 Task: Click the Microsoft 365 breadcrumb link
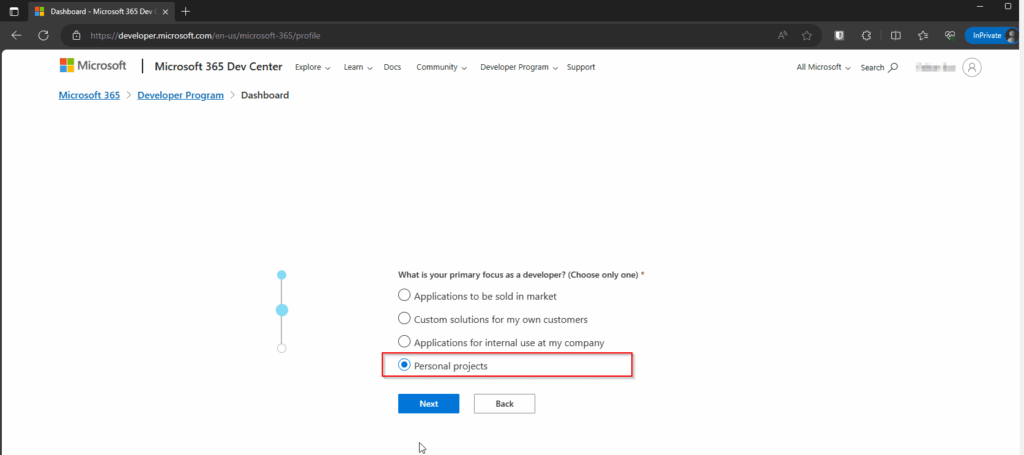(x=88, y=95)
